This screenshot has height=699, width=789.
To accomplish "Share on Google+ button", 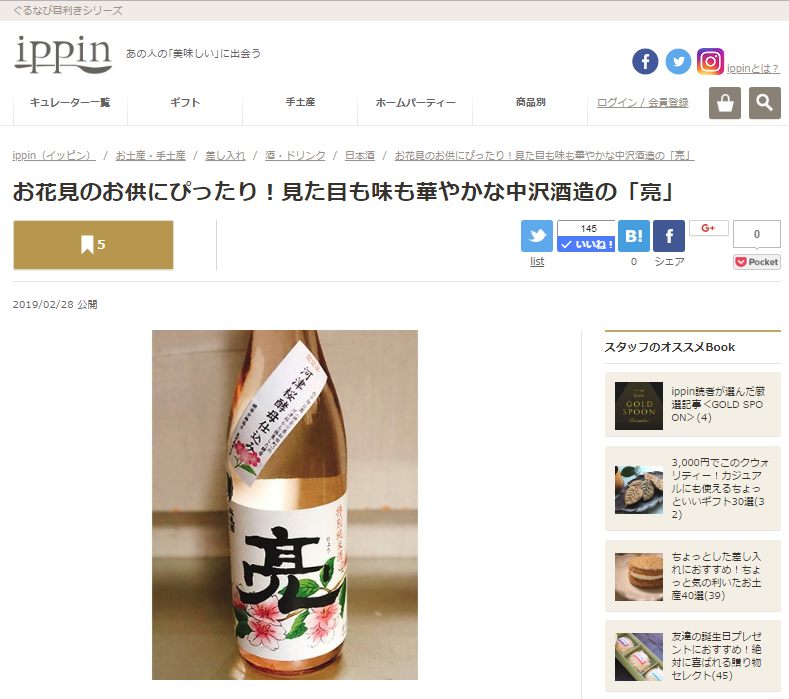I will click(x=708, y=228).
